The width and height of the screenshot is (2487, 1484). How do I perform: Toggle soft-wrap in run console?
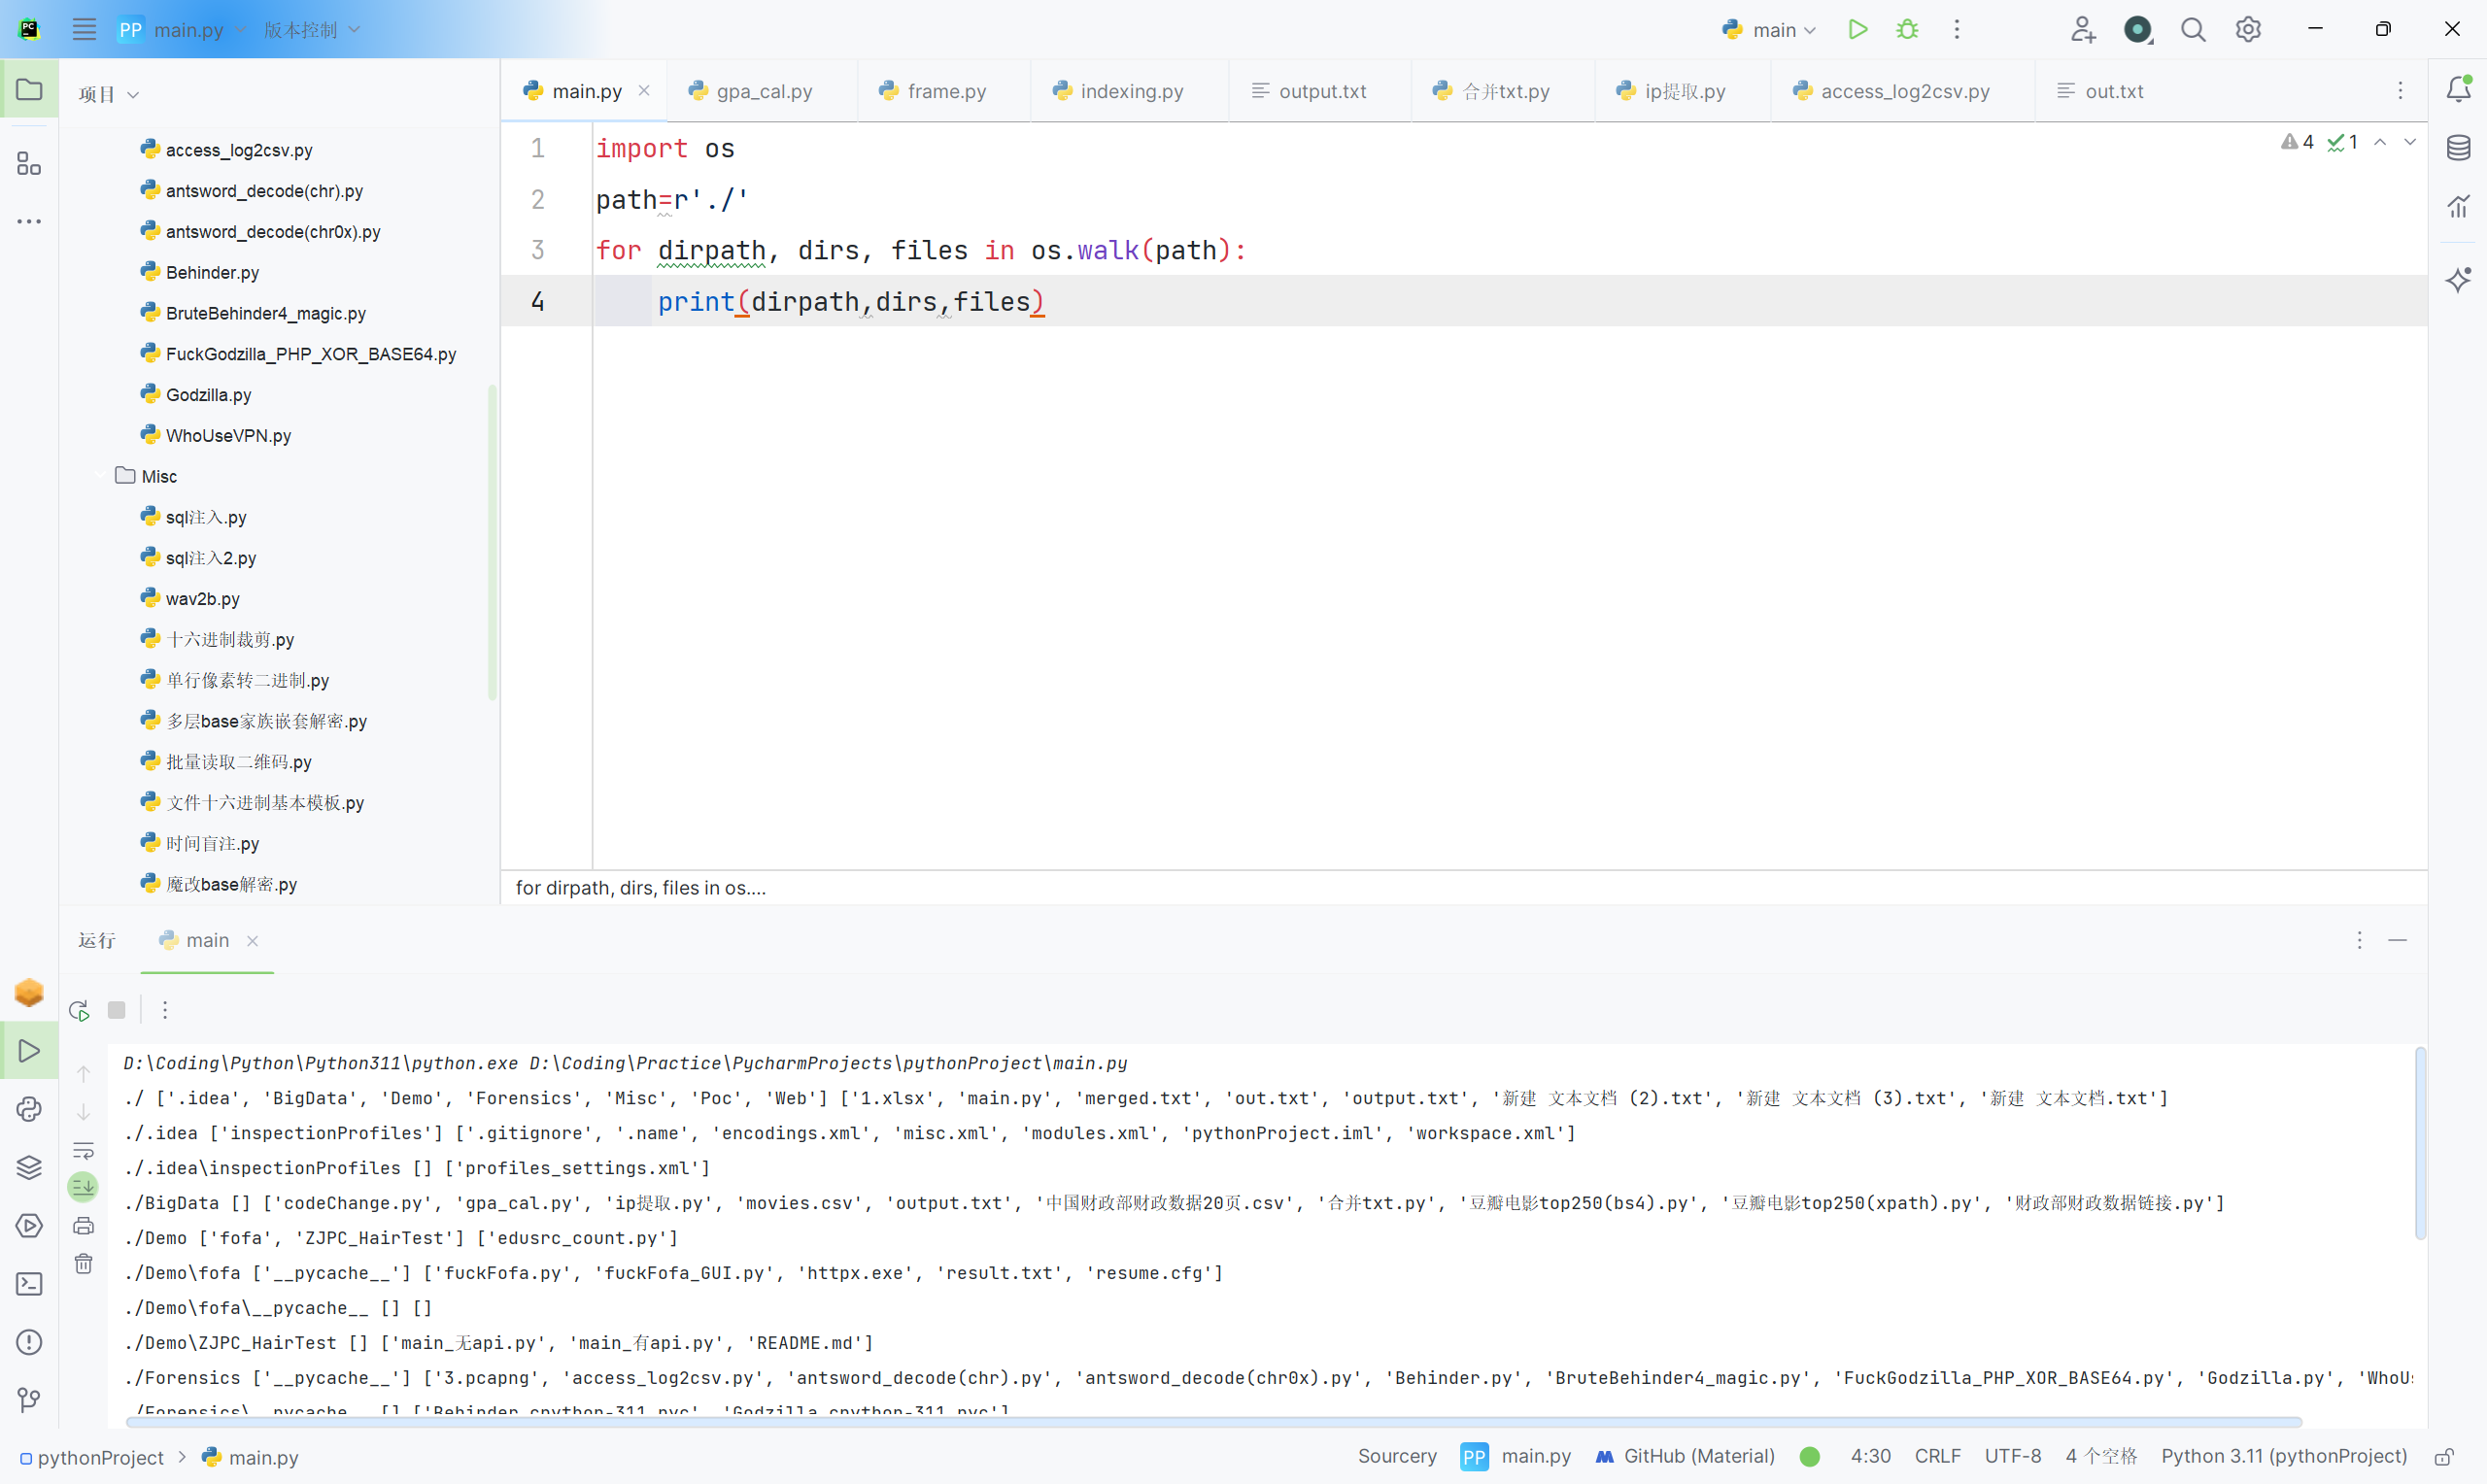pos(83,1150)
